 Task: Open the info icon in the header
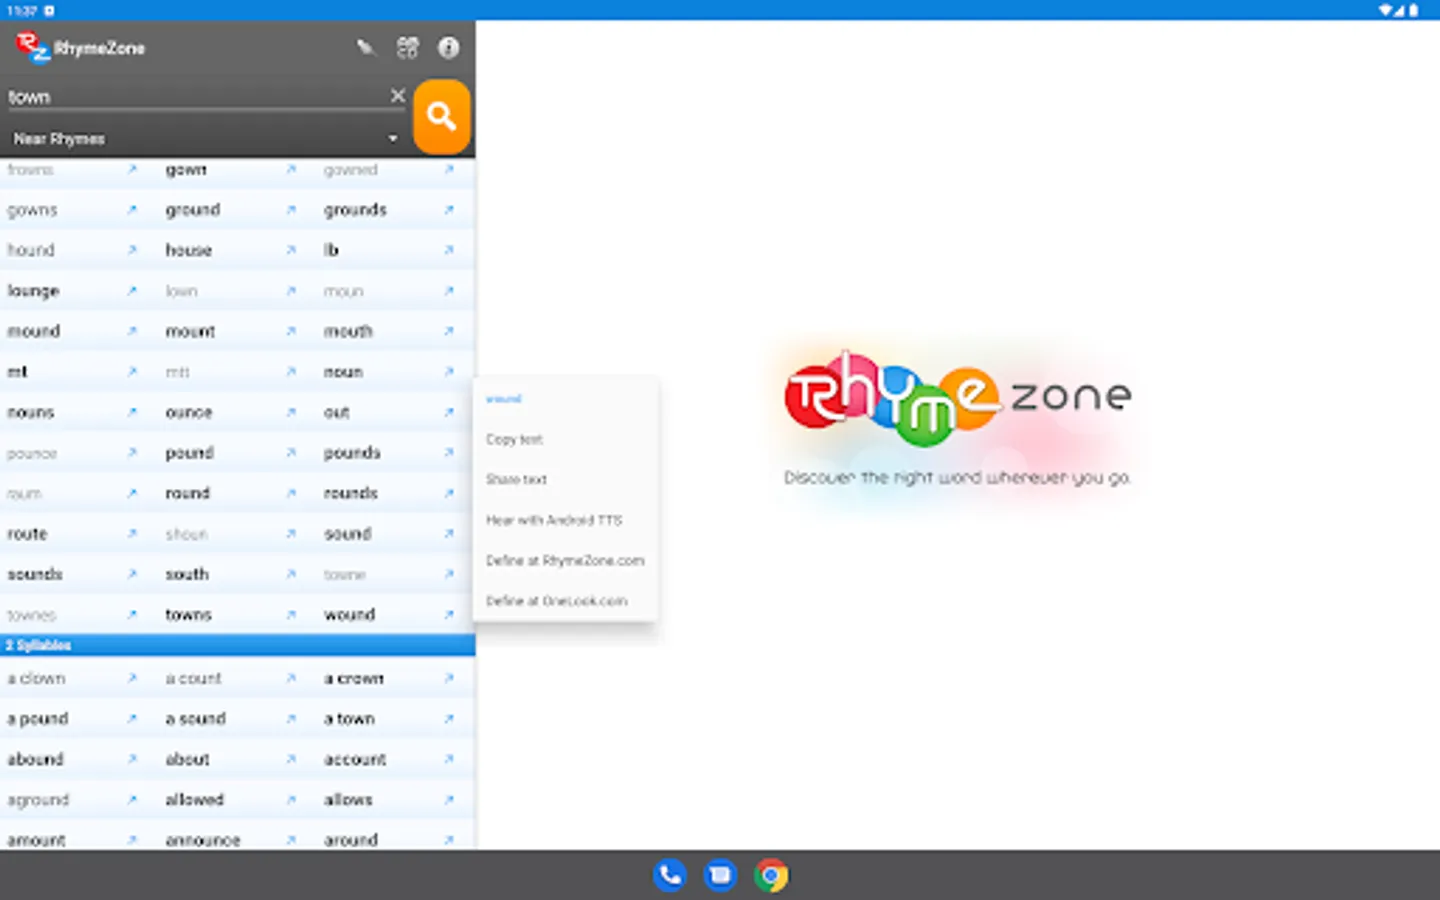click(448, 47)
